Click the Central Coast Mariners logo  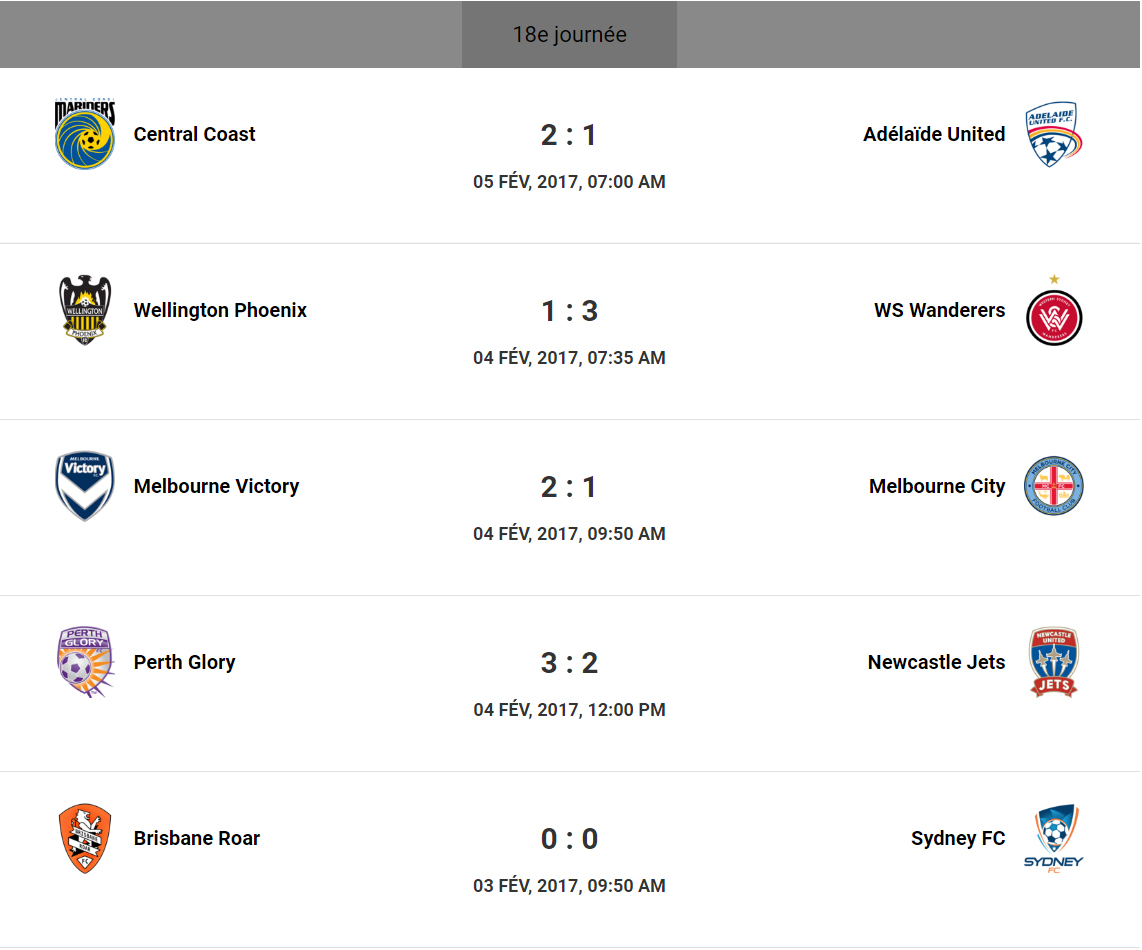(85, 134)
